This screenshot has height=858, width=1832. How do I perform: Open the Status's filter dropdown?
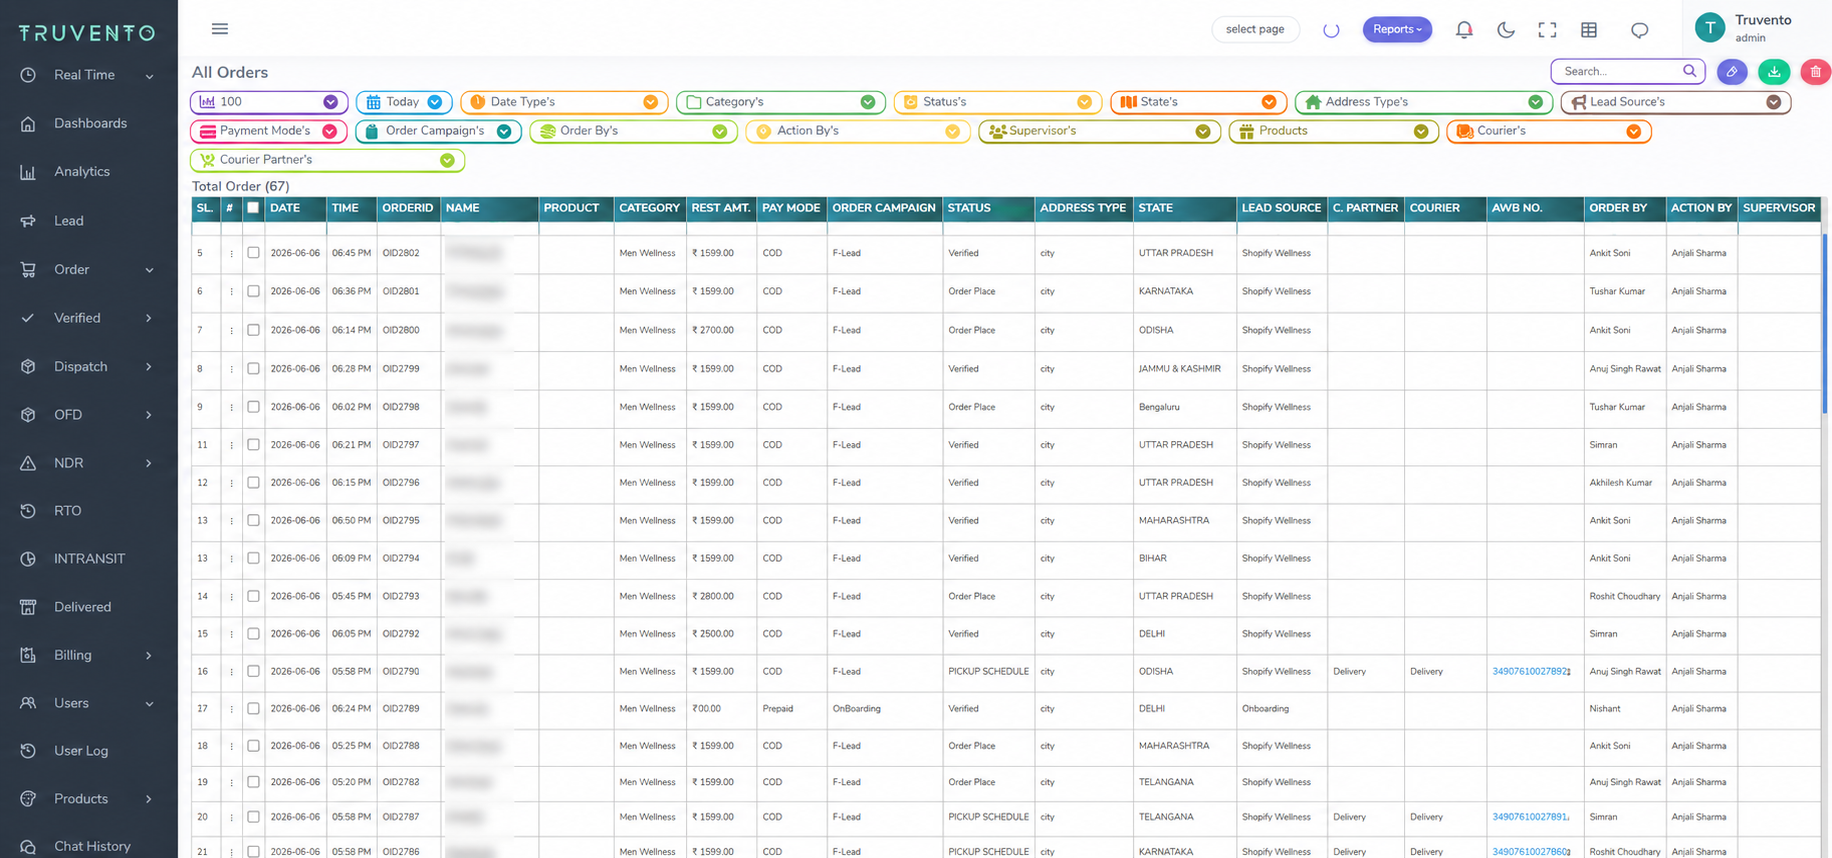coord(998,102)
